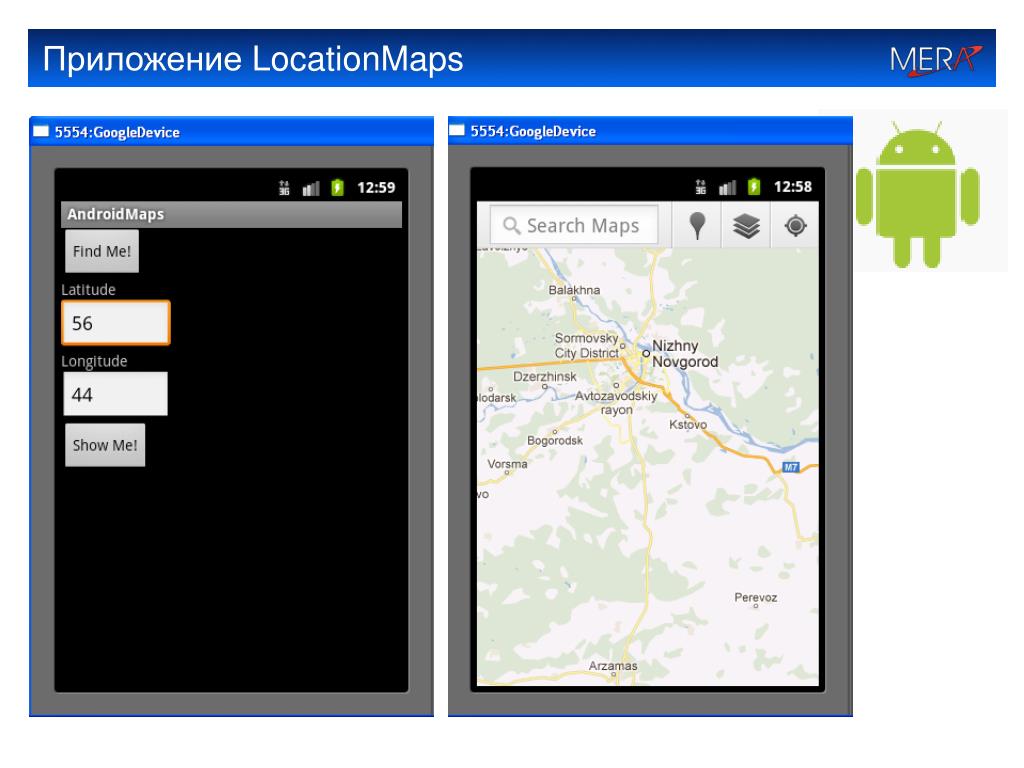Click the battery icon in maps emulator
This screenshot has height=768, width=1024.
(754, 187)
